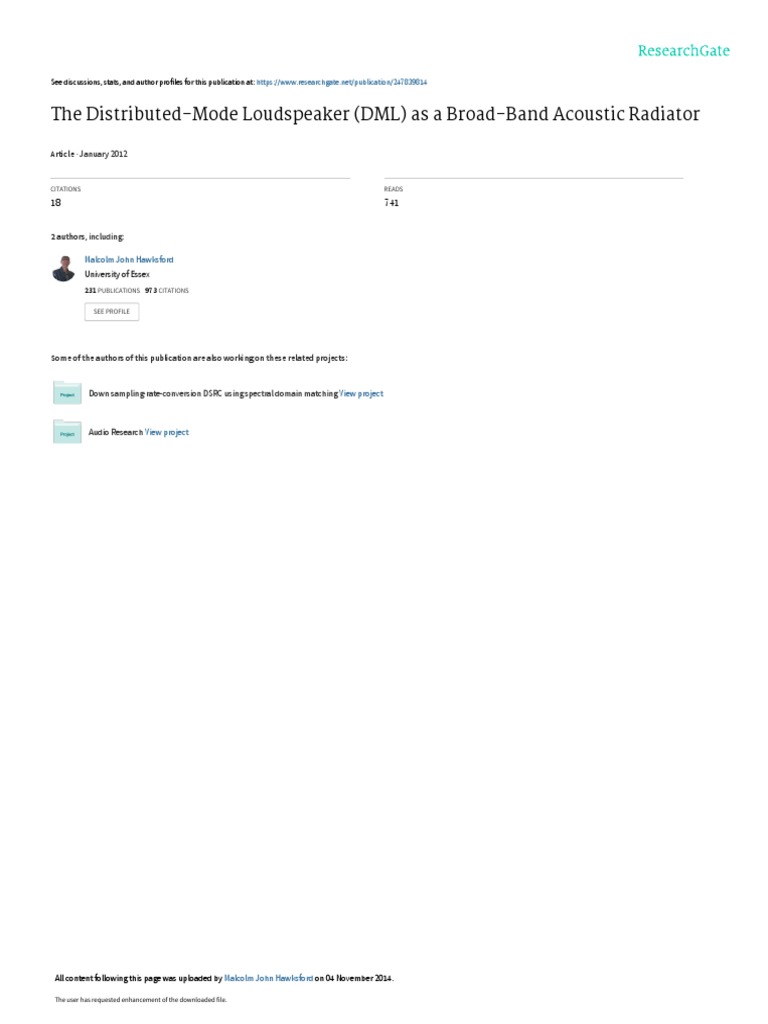Click the Audio Research project title
The height and width of the screenshot is (1024, 768).
point(116,432)
